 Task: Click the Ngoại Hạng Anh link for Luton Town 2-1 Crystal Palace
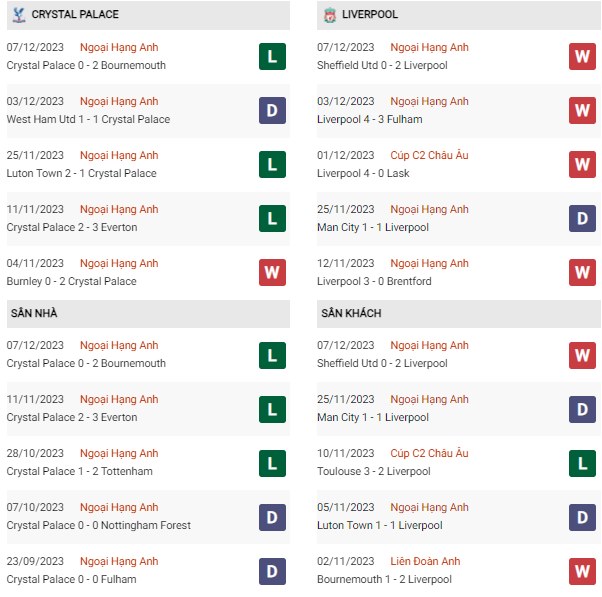[x=119, y=155]
